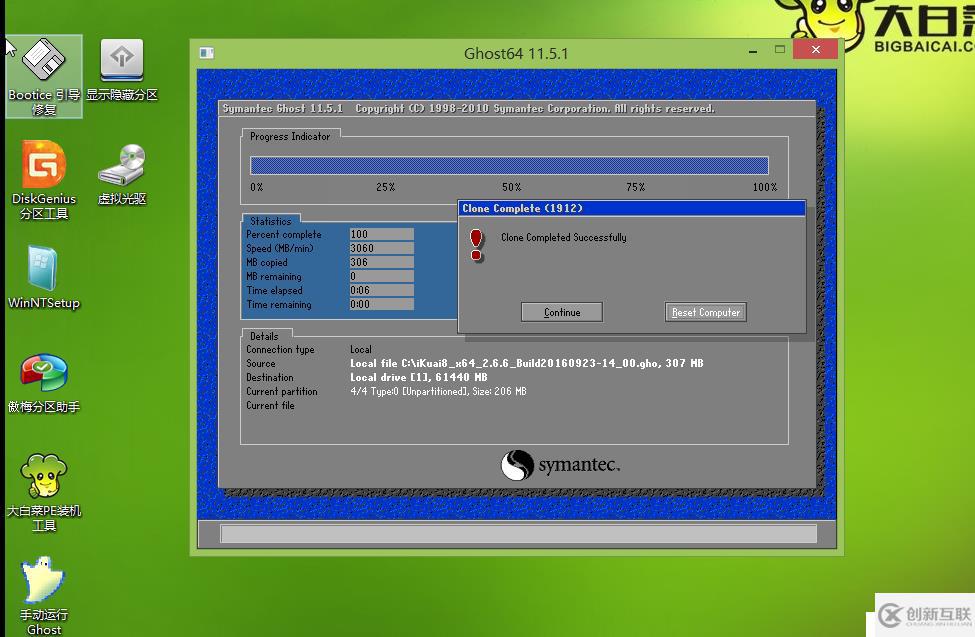Click the 50% progress scale label
This screenshot has width=975, height=637.
[x=512, y=187]
